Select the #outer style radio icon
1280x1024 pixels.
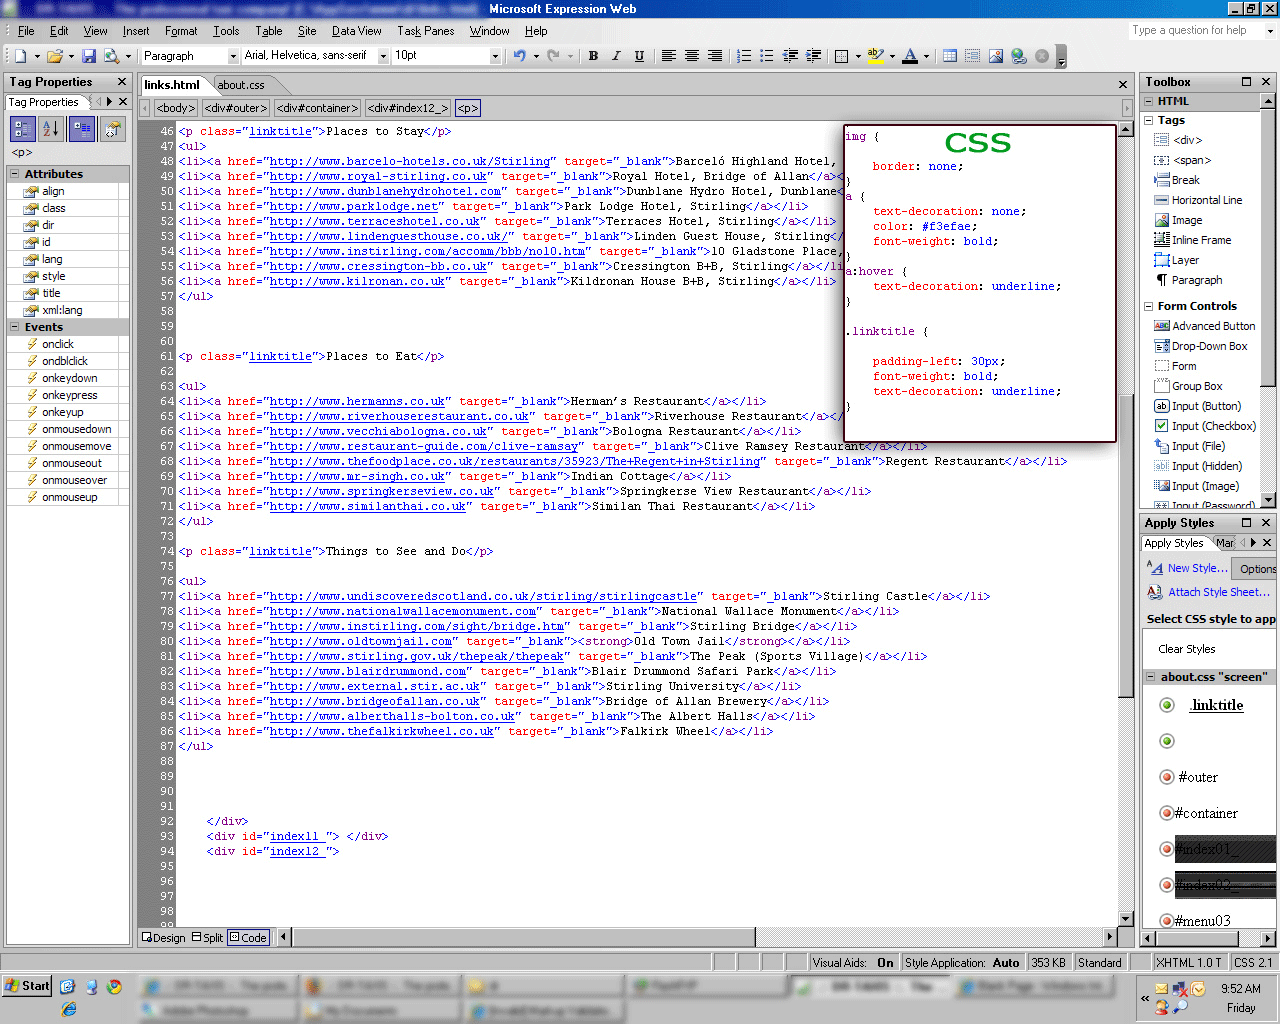(x=1166, y=777)
